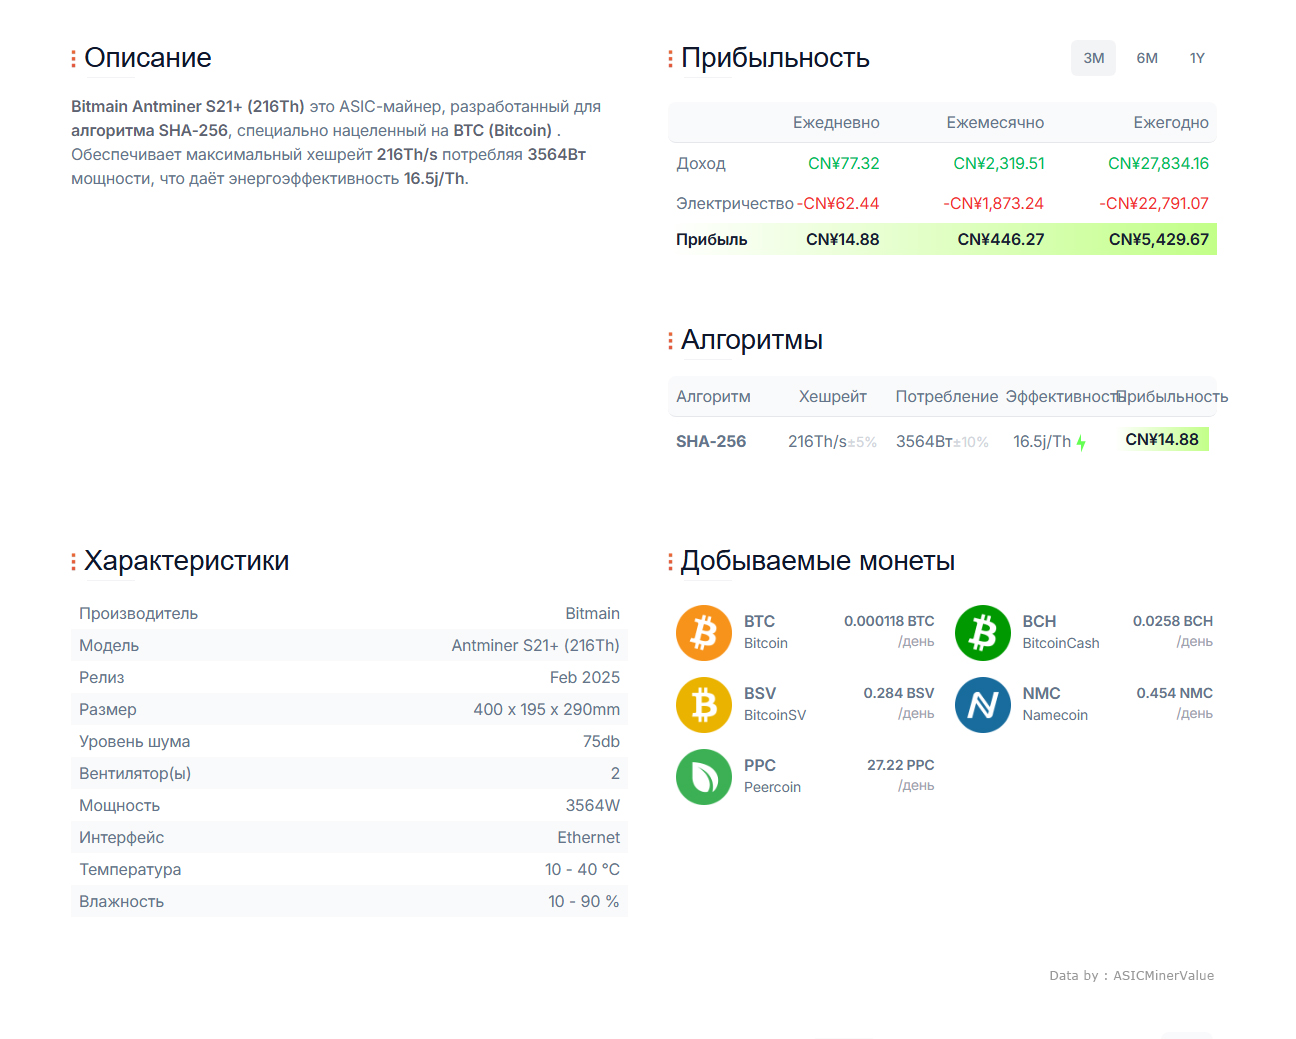Click the SHA-256 algorithm row label

pos(711,441)
